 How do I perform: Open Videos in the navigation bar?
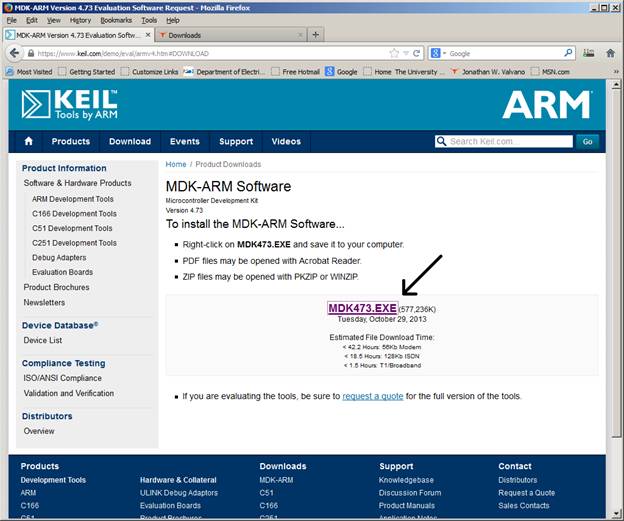286,141
